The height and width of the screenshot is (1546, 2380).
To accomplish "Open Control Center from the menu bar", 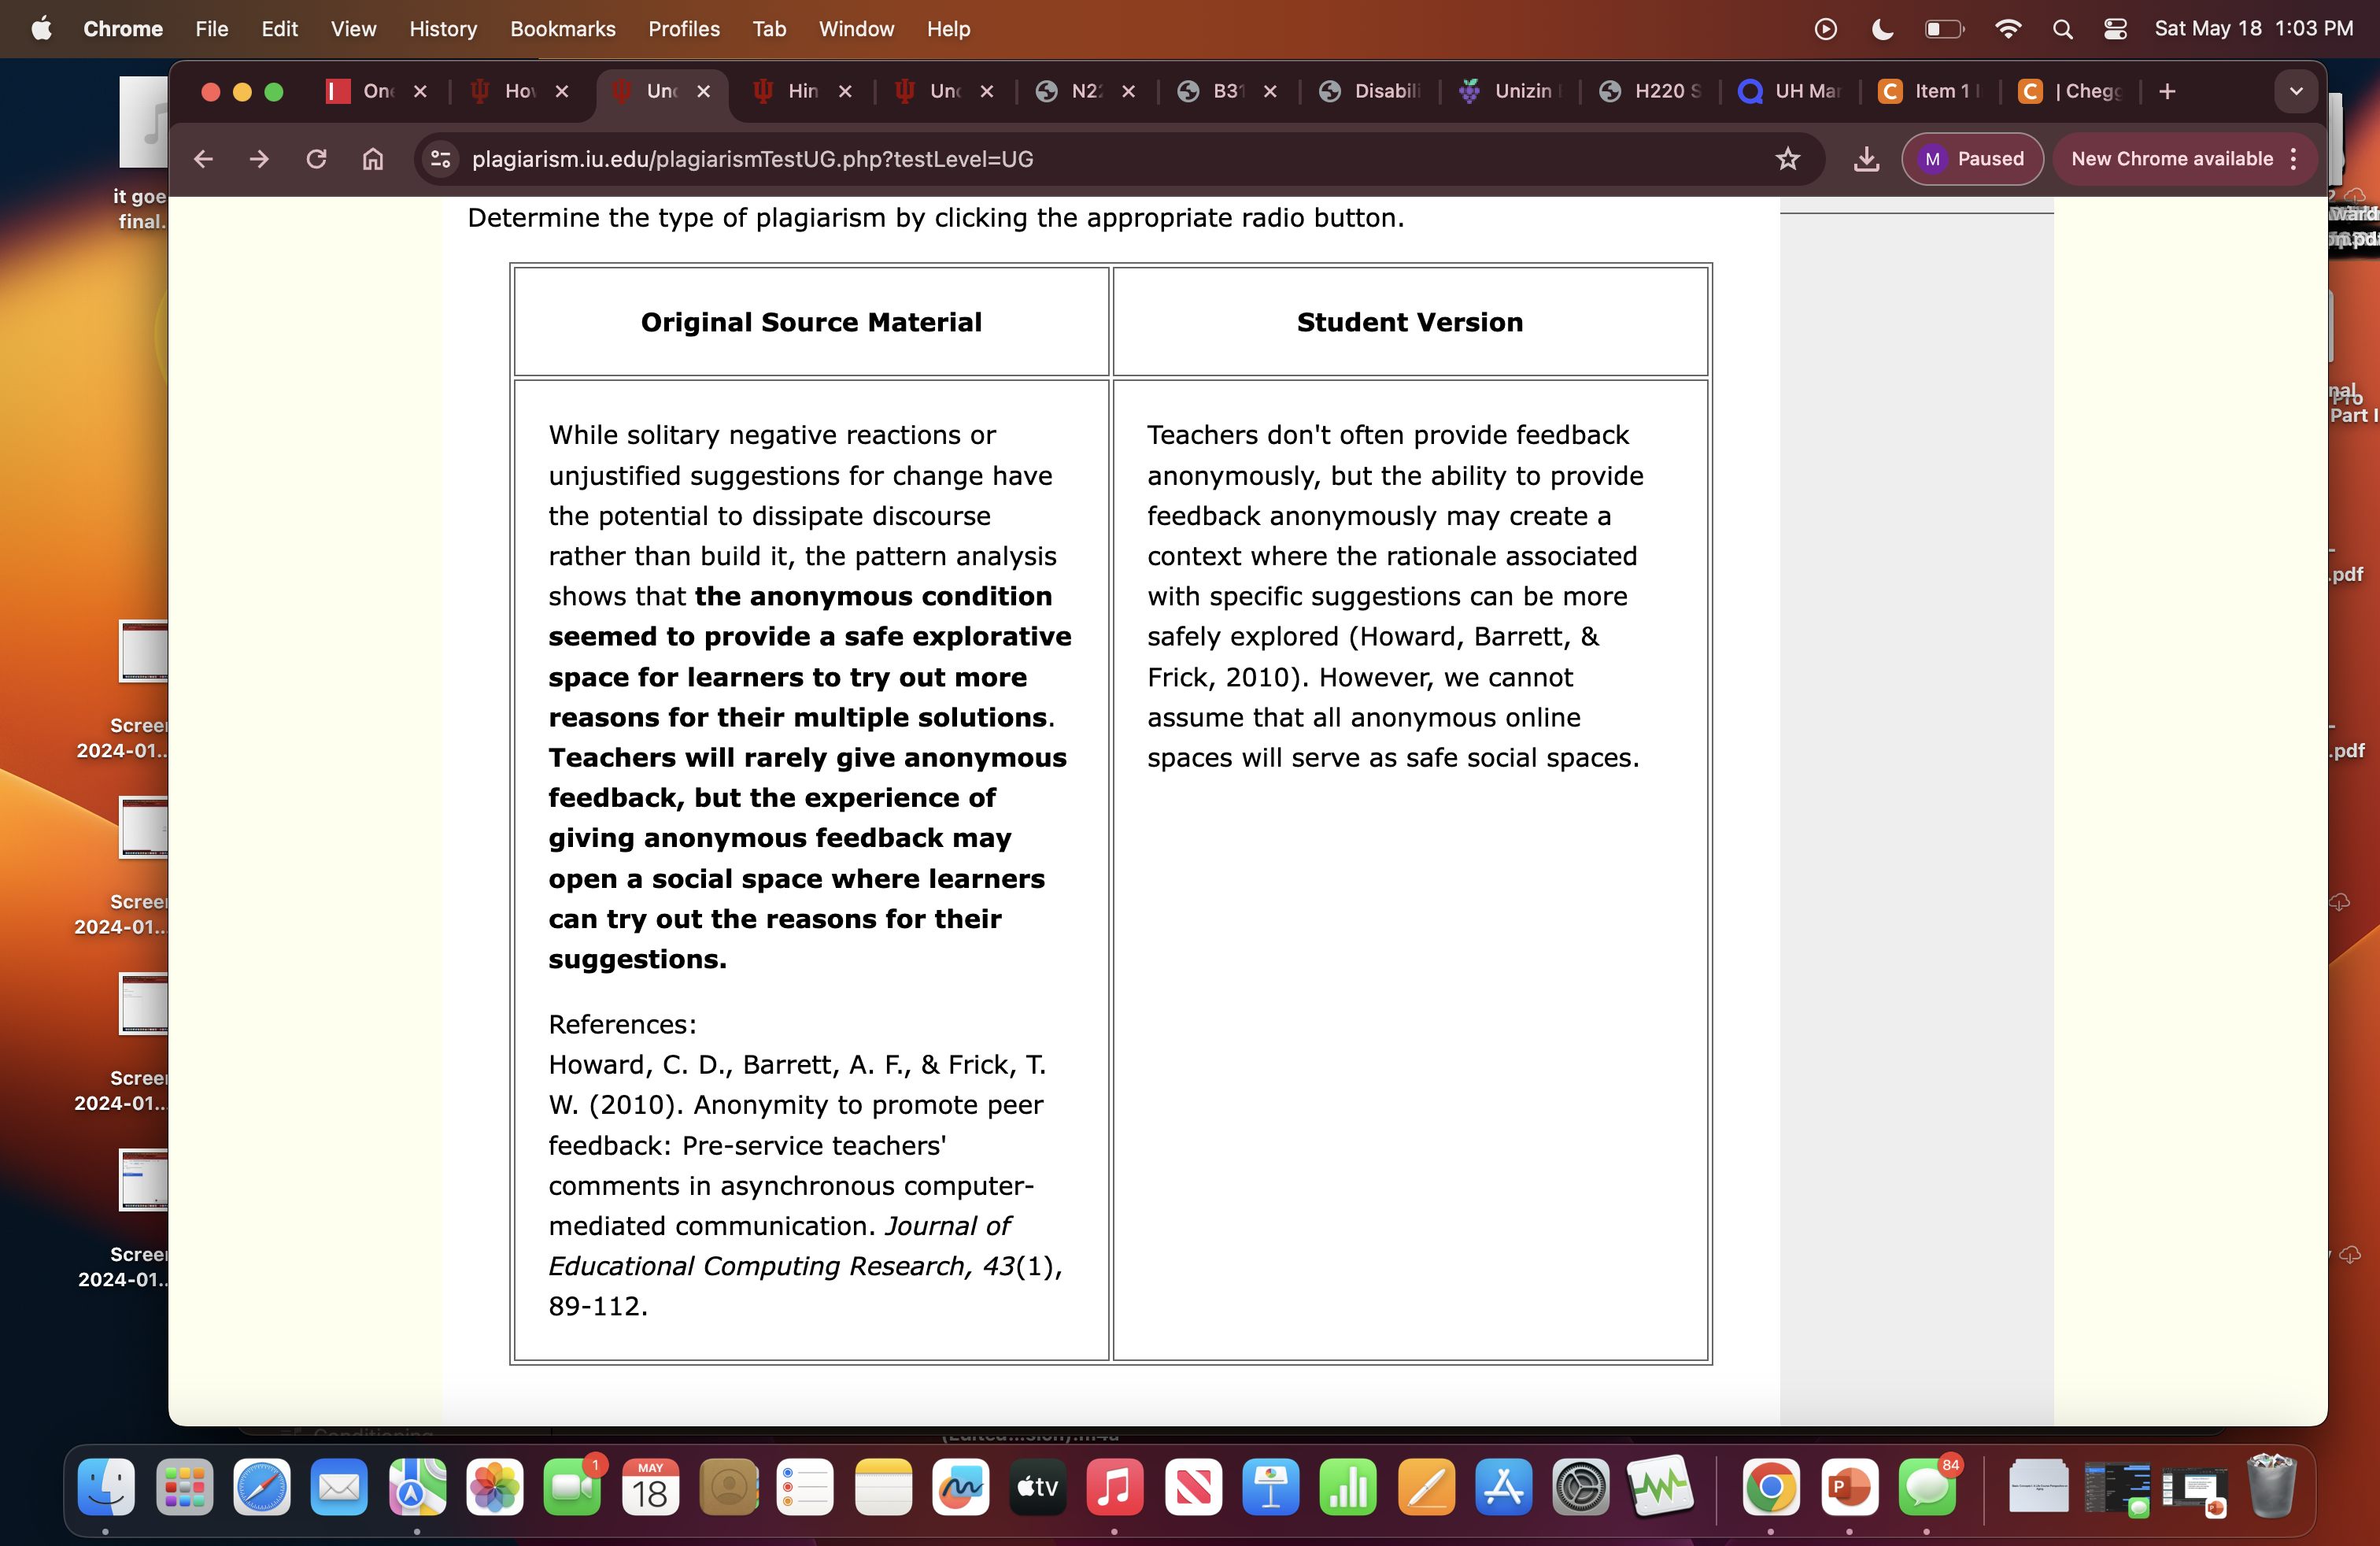I will [x=2115, y=29].
